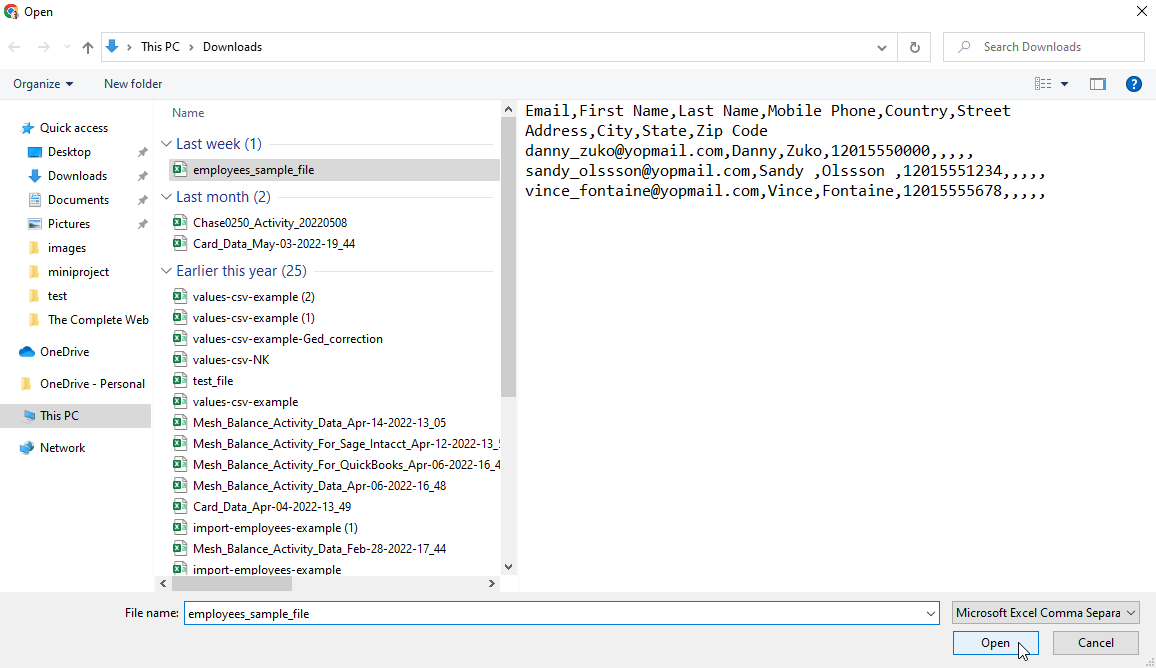Viewport: 1156px width, 668px height.
Task: Click Excel icon beside employees_sample_file
Action: coord(180,170)
